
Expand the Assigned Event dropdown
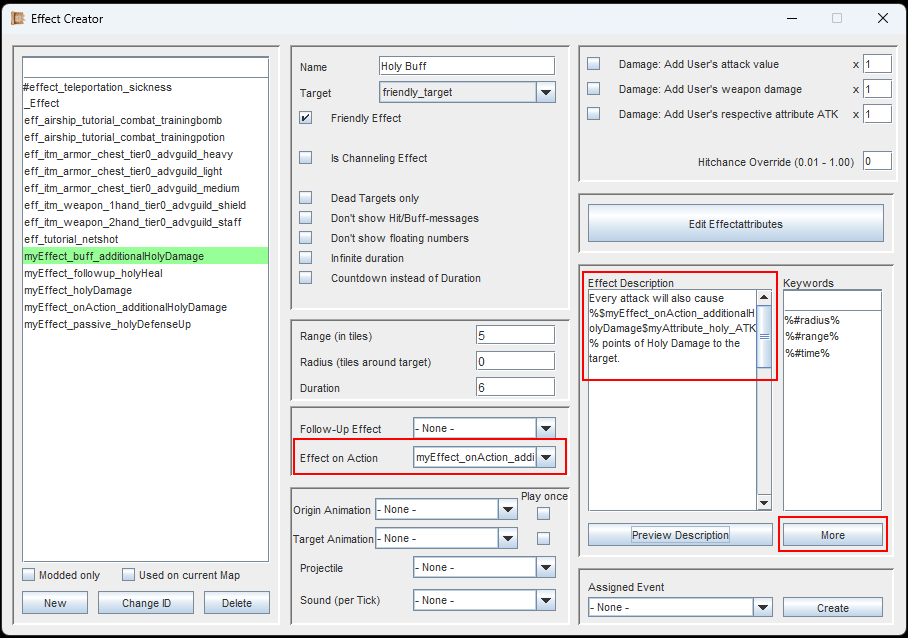coord(763,608)
